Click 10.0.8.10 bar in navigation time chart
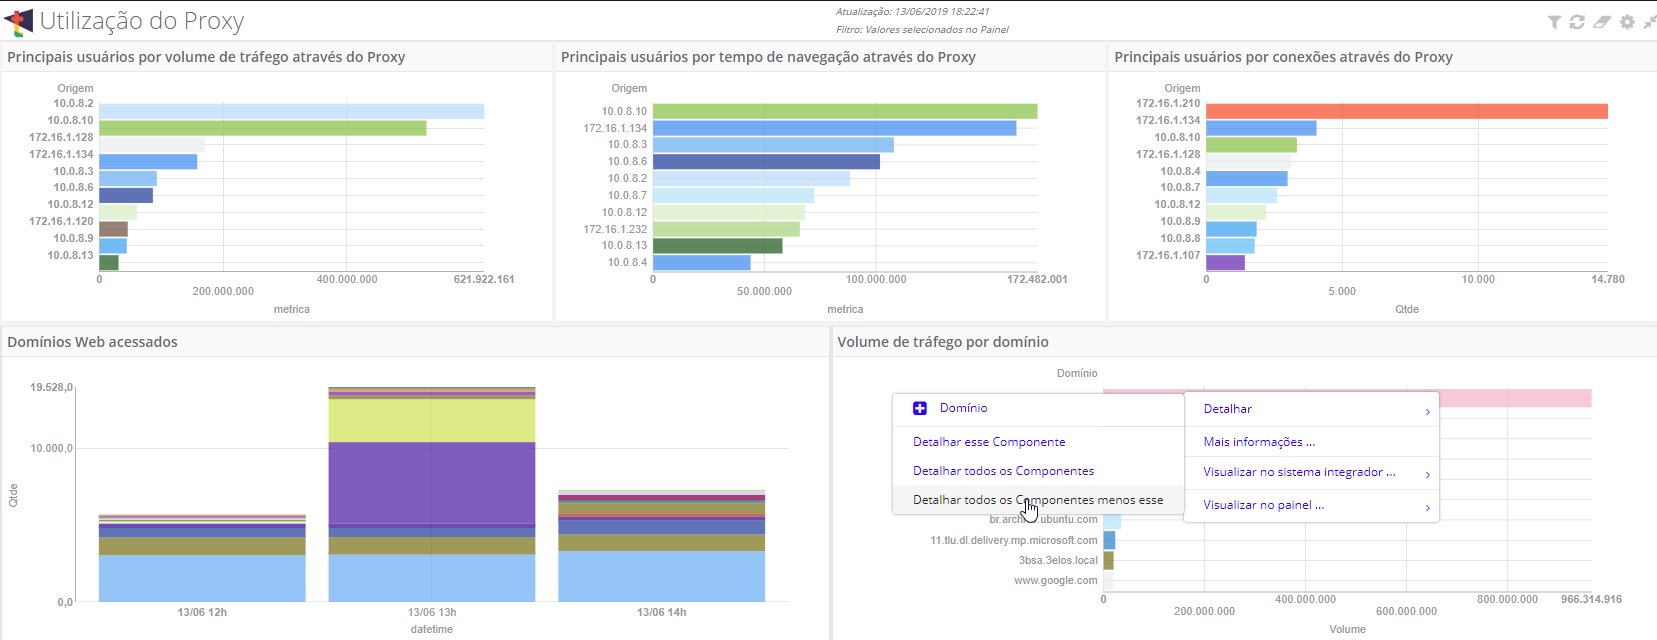The height and width of the screenshot is (640, 1657). point(845,111)
